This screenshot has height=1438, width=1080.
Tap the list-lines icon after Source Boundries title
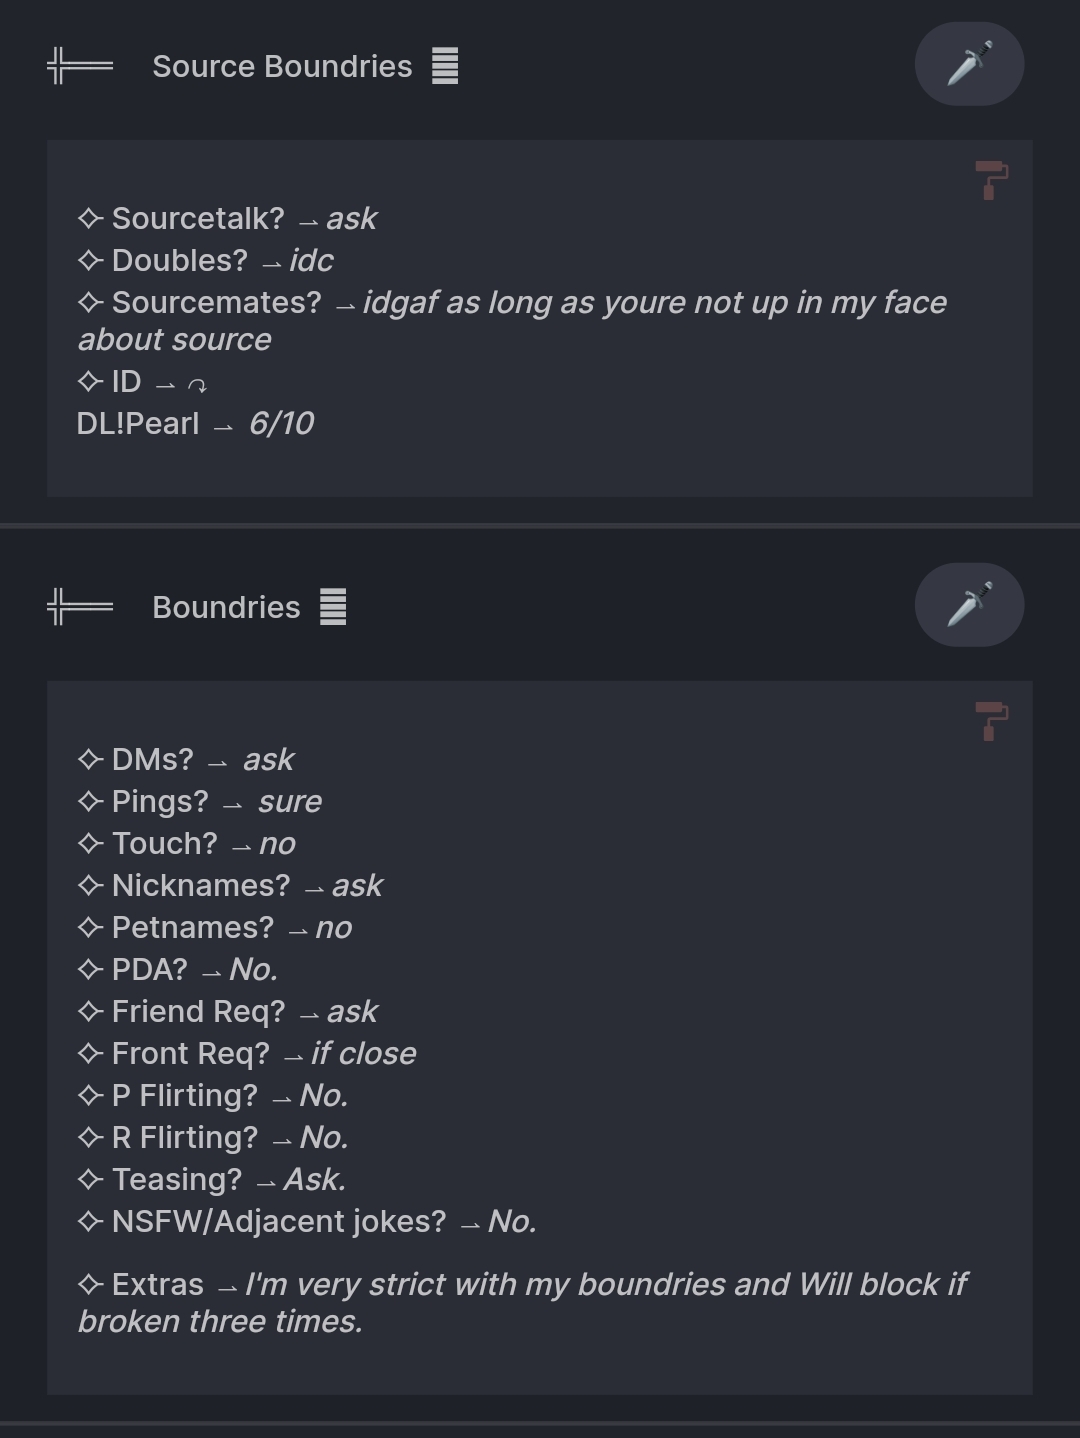(x=445, y=66)
